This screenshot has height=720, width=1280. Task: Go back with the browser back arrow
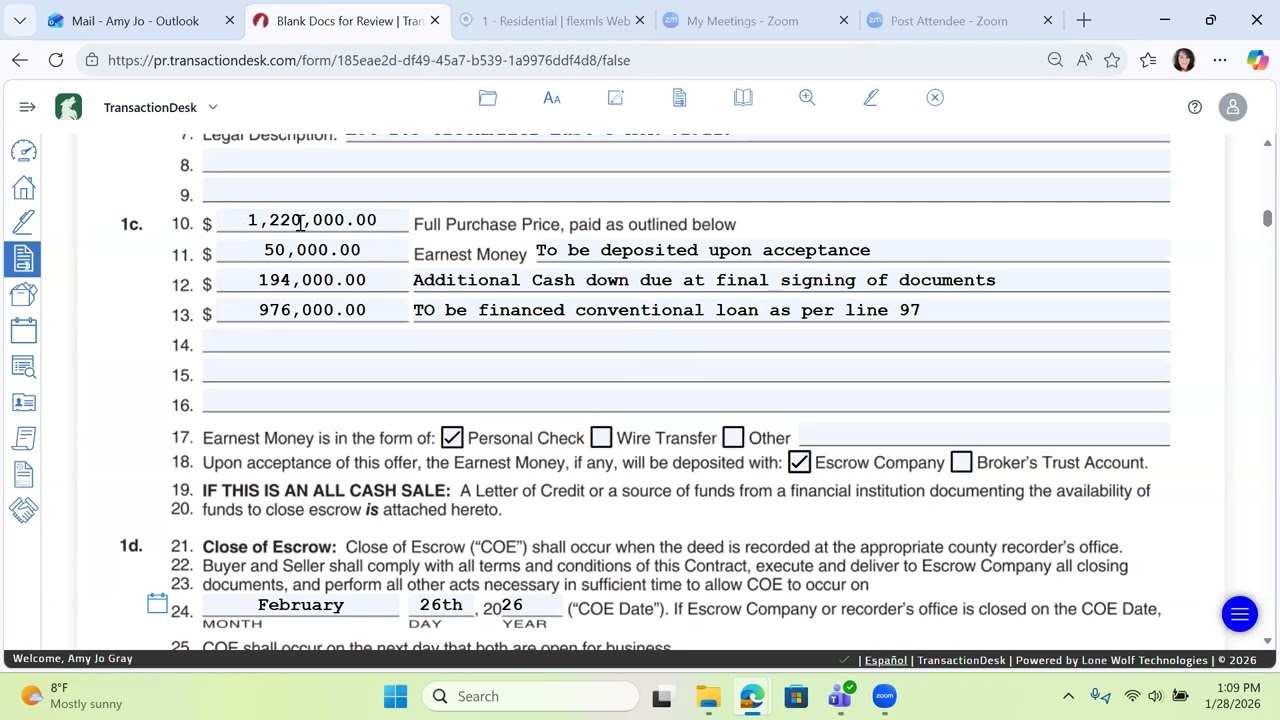pyautogui.click(x=20, y=60)
